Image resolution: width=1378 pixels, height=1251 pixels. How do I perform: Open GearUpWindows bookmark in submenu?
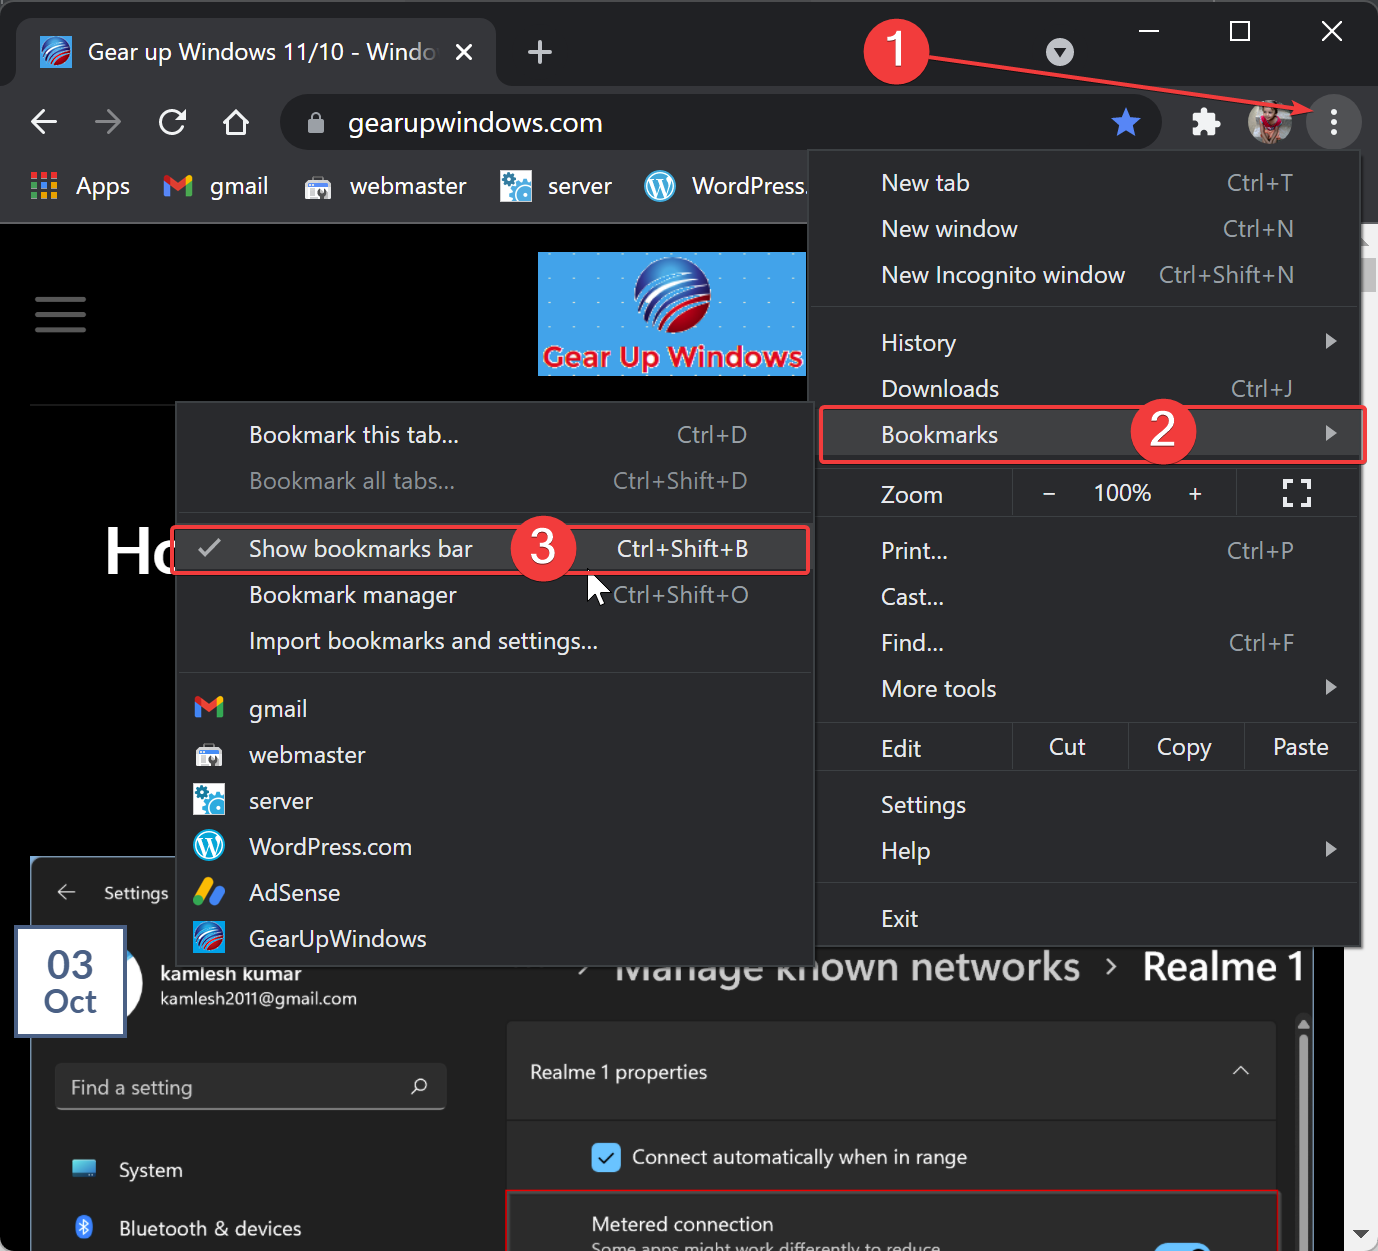(x=494, y=939)
